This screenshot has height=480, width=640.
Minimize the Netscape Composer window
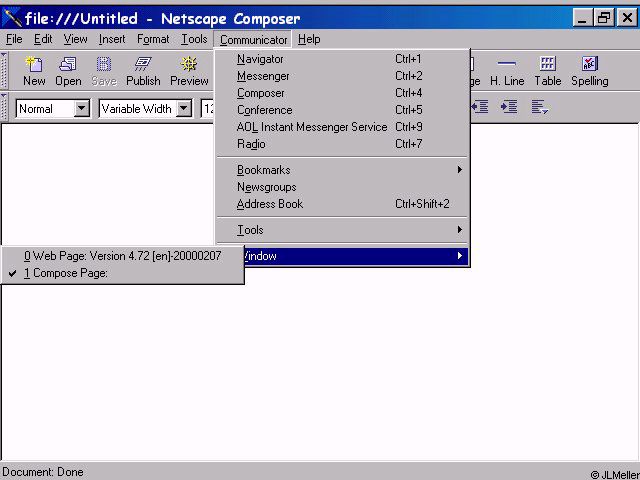click(582, 18)
